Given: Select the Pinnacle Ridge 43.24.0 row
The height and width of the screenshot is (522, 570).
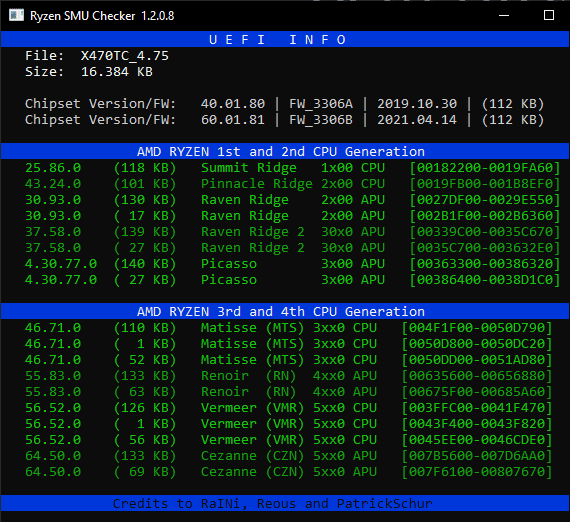Looking at the screenshot, I should click(292, 184).
